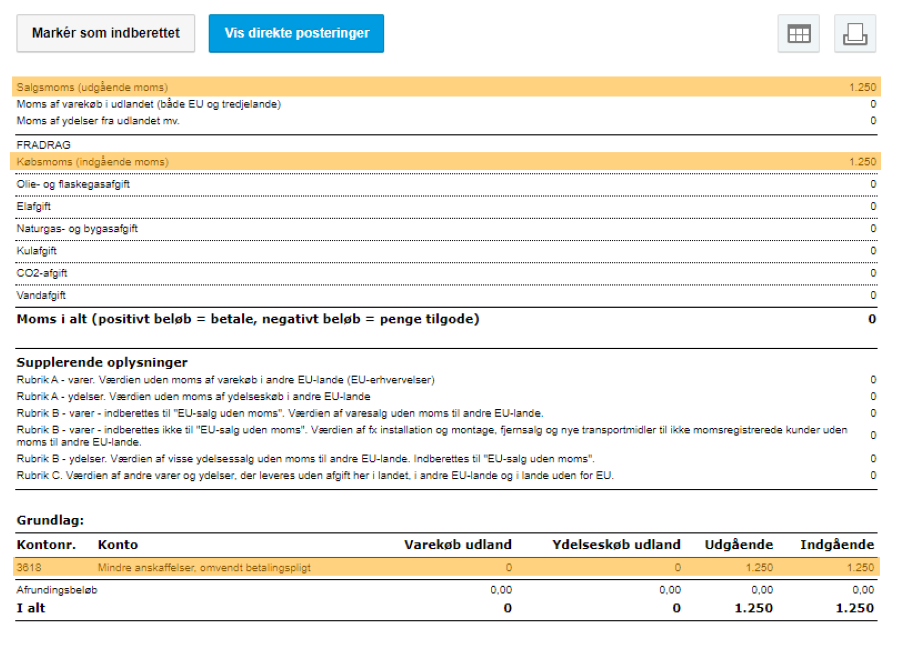Open the Salgsmoms (udgående moms) row
Screen dimensions: 900x656
click(93, 87)
